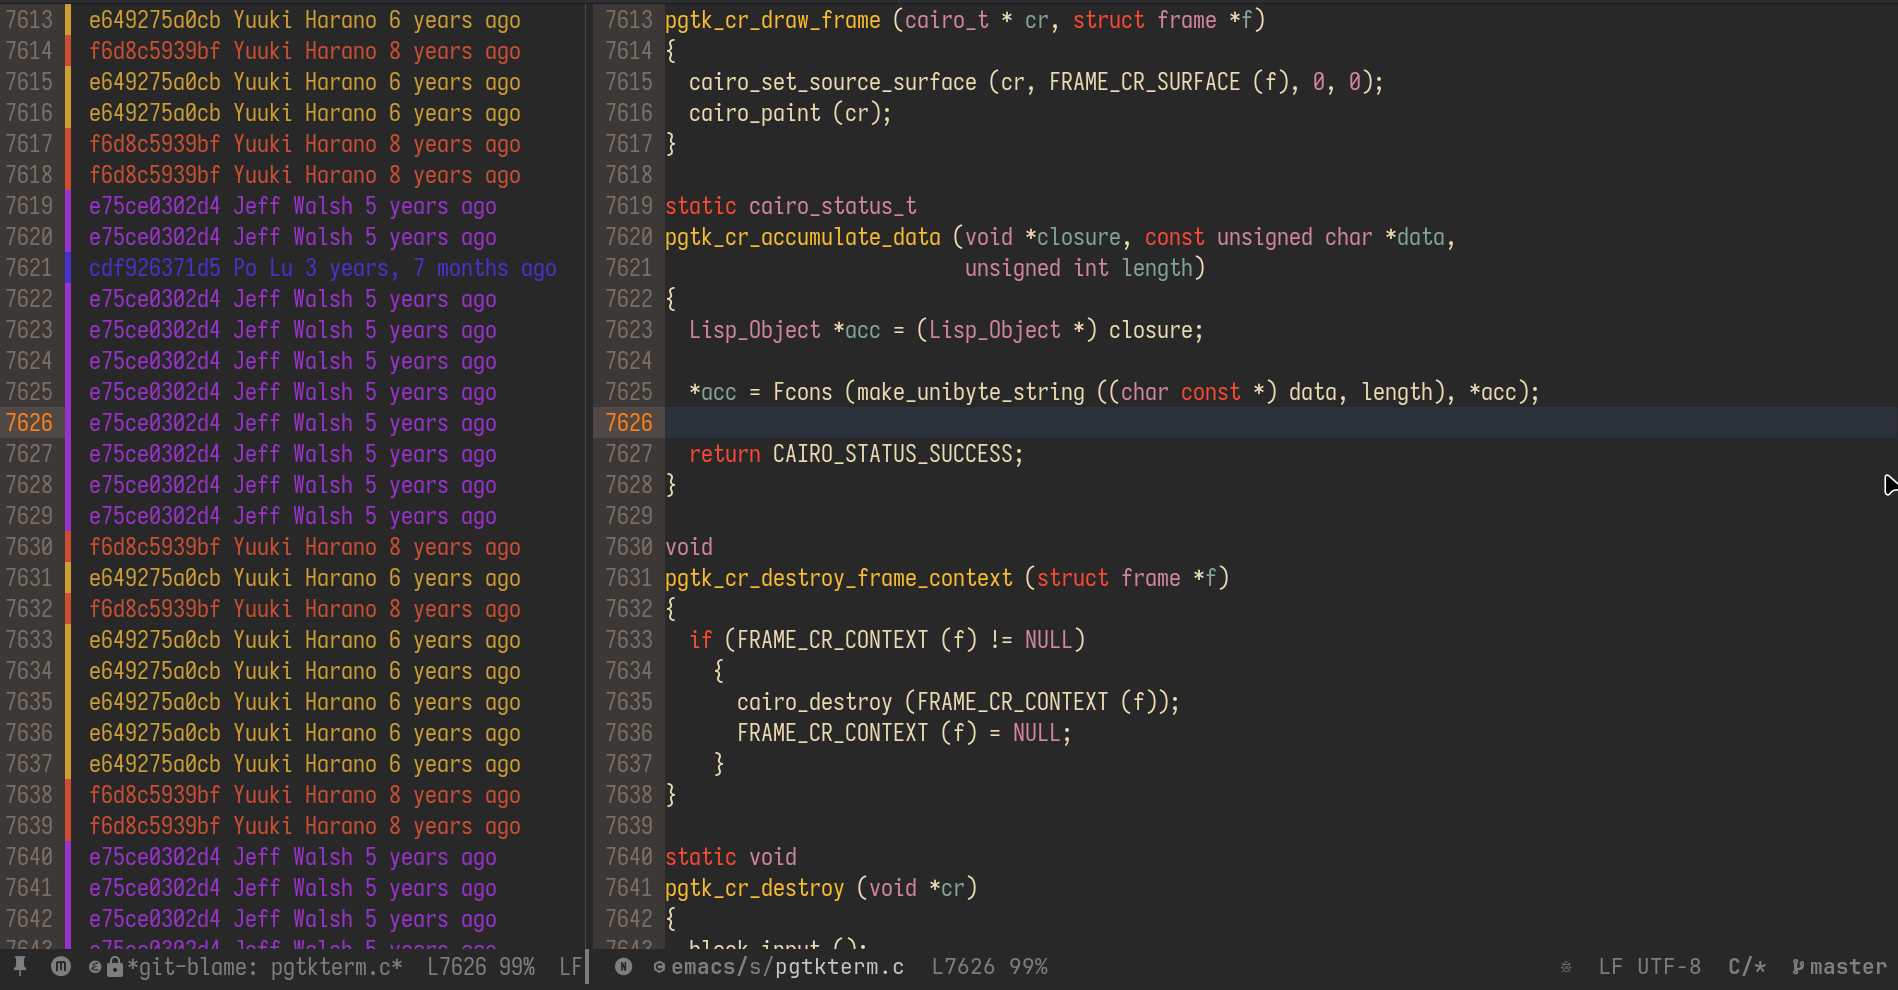The height and width of the screenshot is (990, 1898).
Task: Click the small file-type icon left of the lock
Action: (x=95, y=967)
